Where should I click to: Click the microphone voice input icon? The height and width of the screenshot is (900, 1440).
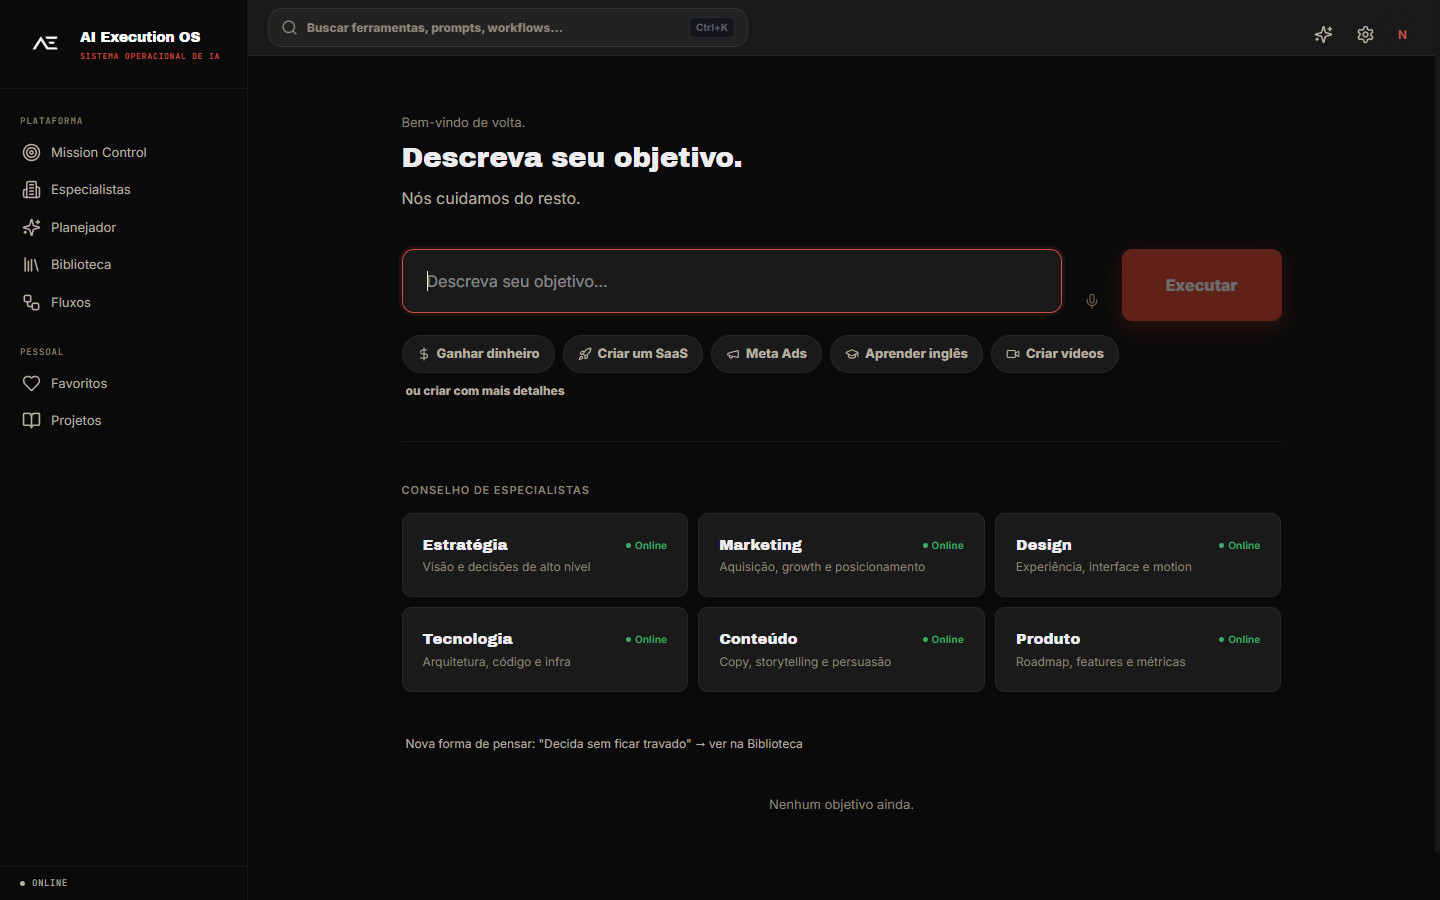click(x=1092, y=301)
